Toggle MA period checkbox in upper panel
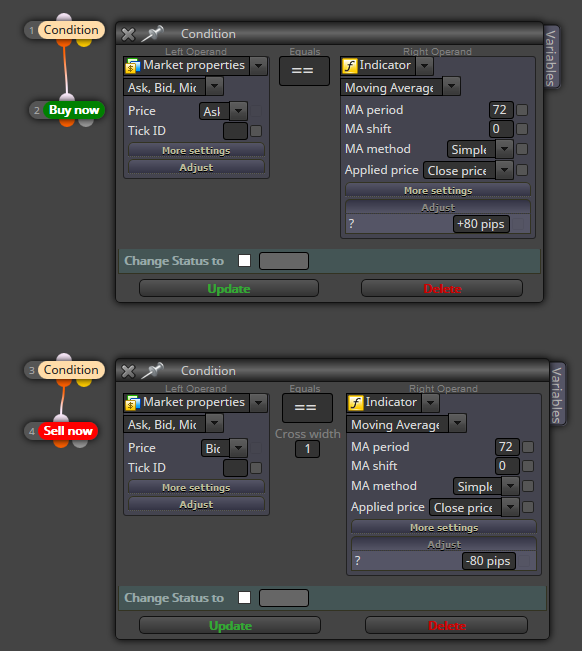This screenshot has height=651, width=582. (522, 110)
